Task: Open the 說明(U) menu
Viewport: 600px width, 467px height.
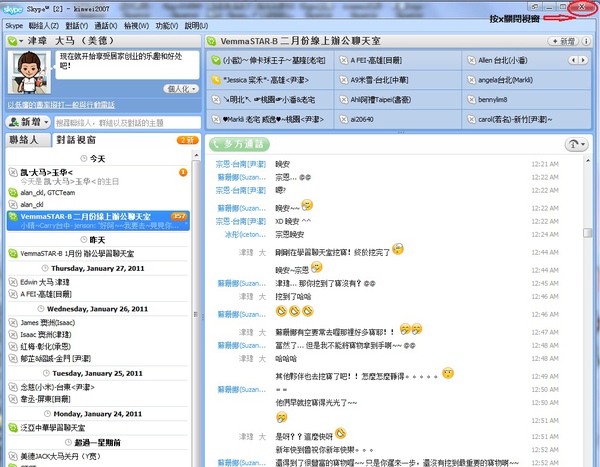Action: tap(196, 26)
